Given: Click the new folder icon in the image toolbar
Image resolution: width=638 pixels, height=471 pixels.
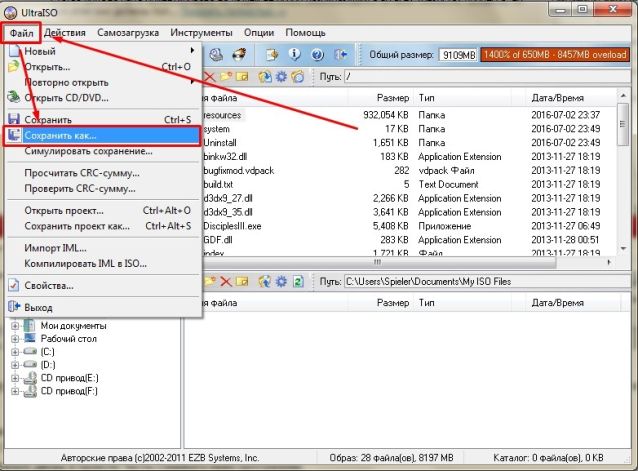Looking at the screenshot, I should 226,76.
